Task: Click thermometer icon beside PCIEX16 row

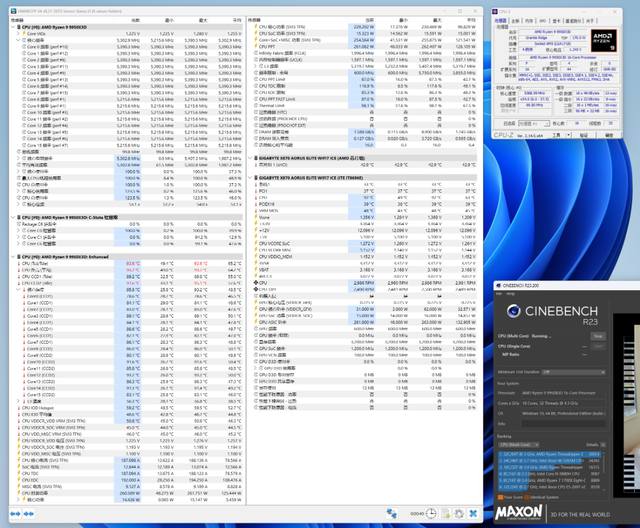Action: [x=256, y=204]
